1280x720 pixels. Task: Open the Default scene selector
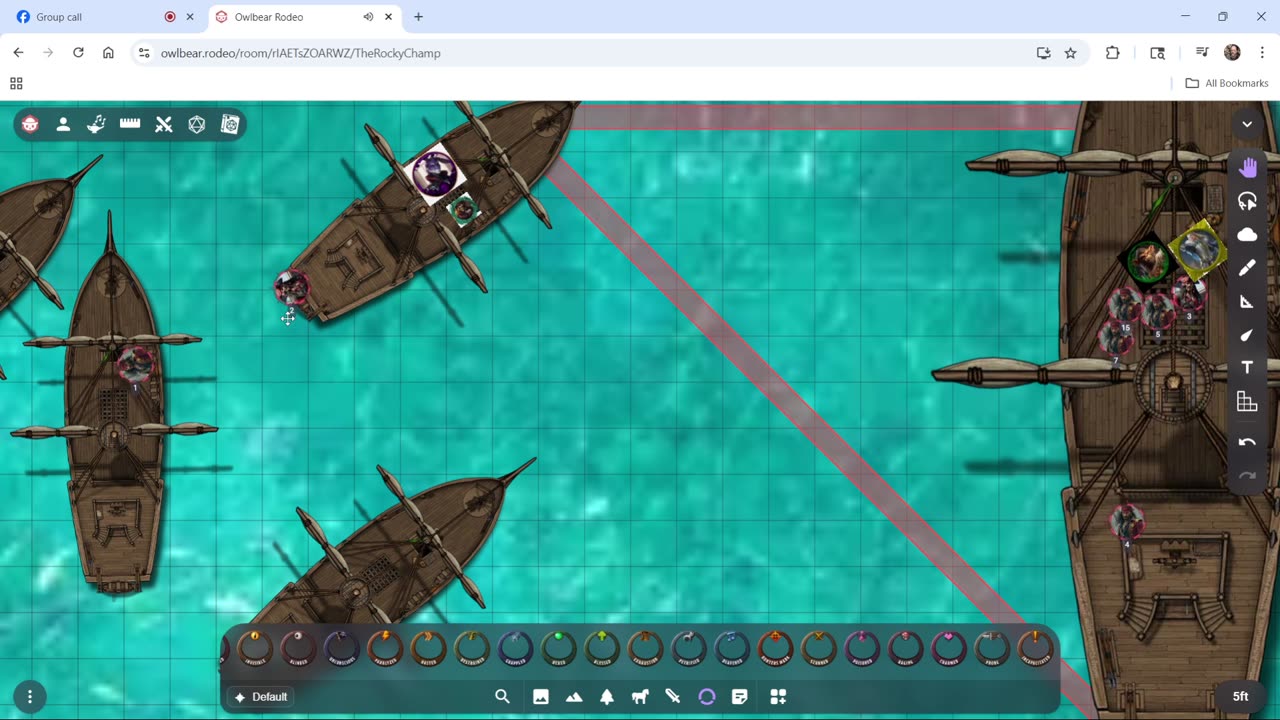pos(261,697)
